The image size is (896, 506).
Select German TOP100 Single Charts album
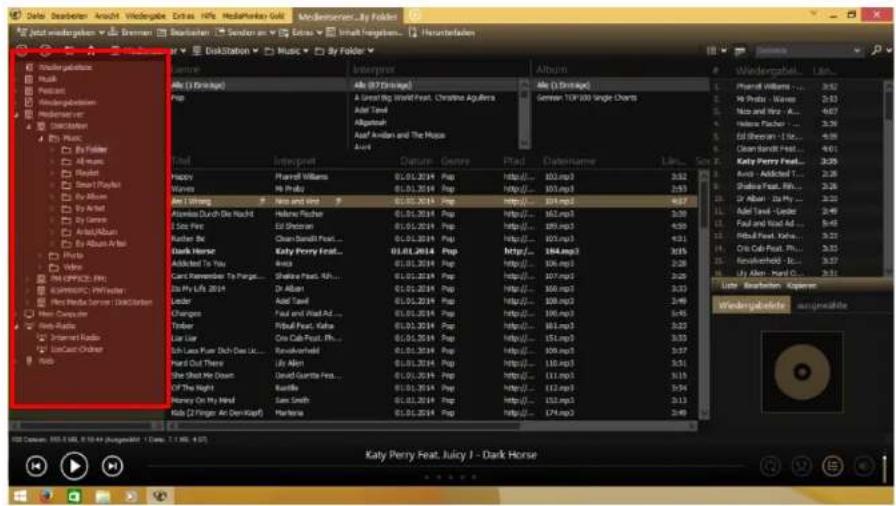click(586, 98)
